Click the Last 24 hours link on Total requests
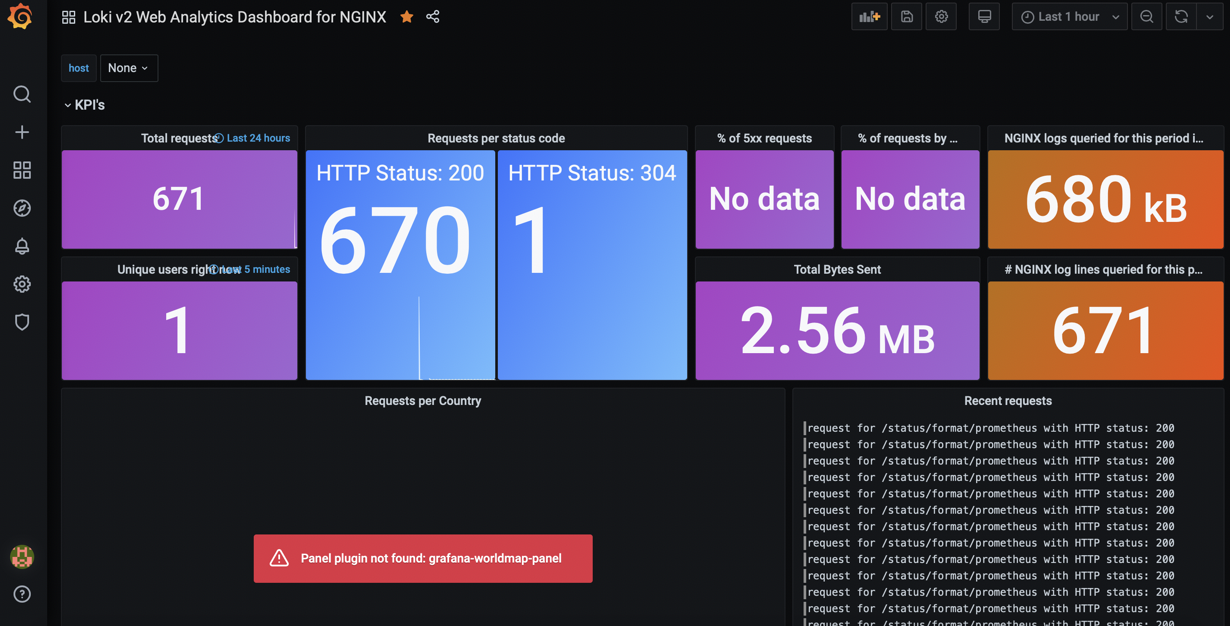The width and height of the screenshot is (1230, 626). pyautogui.click(x=260, y=138)
